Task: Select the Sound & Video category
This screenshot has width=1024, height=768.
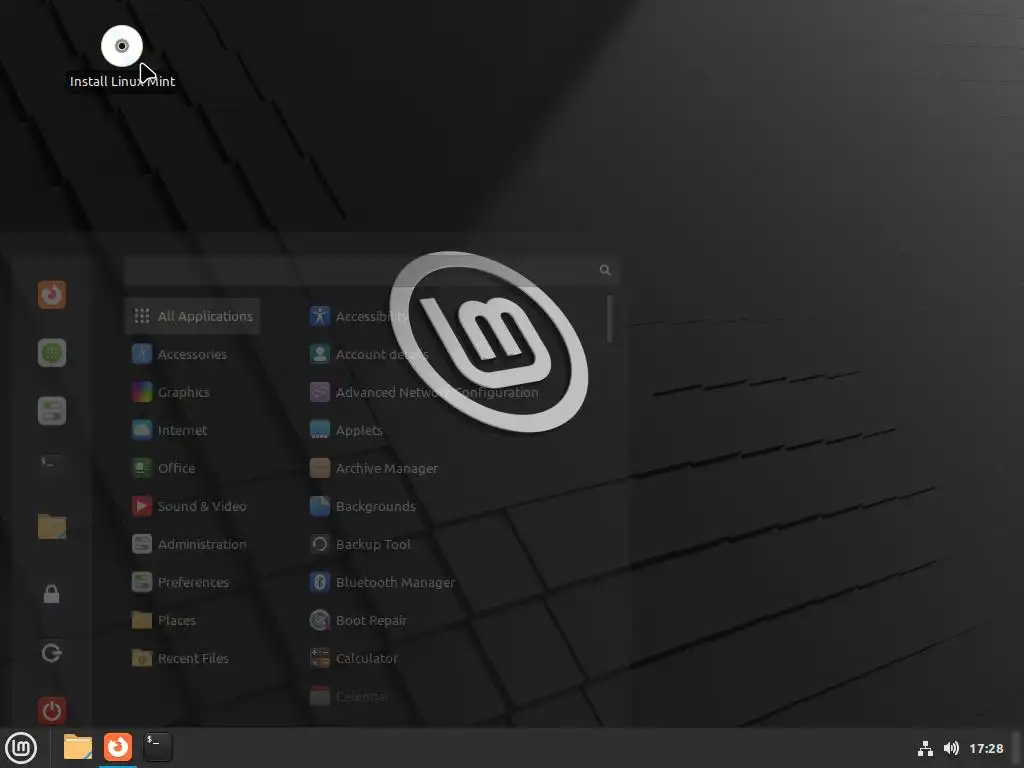Action: coord(192,506)
